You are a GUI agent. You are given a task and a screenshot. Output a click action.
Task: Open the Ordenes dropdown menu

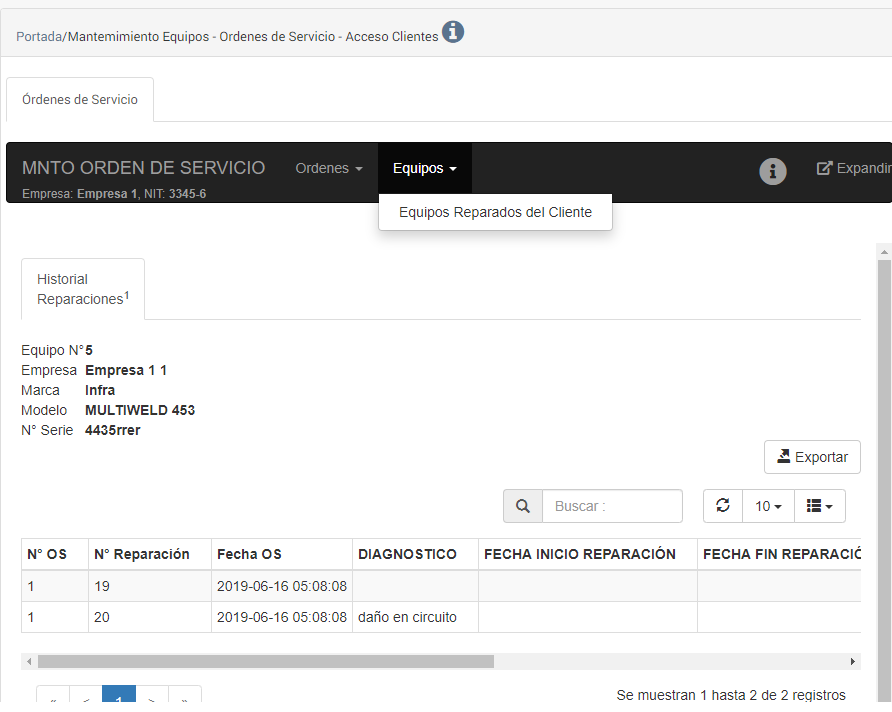pyautogui.click(x=328, y=168)
